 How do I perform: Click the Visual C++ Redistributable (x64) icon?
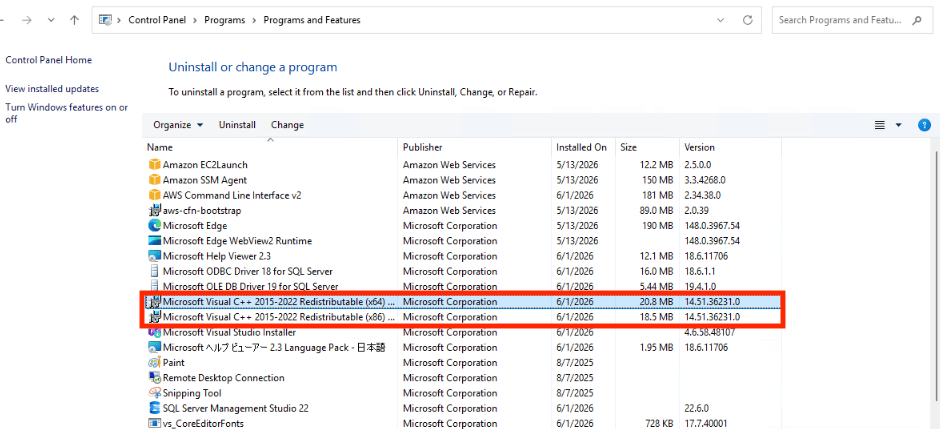pyautogui.click(x=155, y=301)
